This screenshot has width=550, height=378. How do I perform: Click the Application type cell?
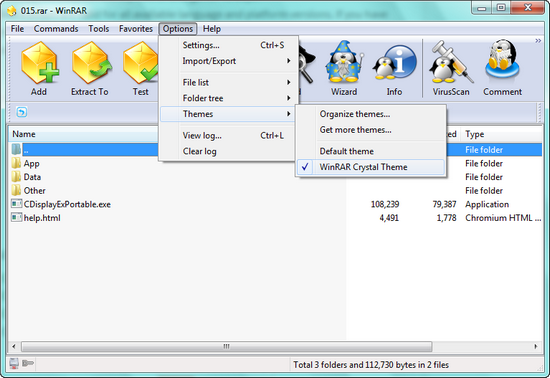[487, 204]
